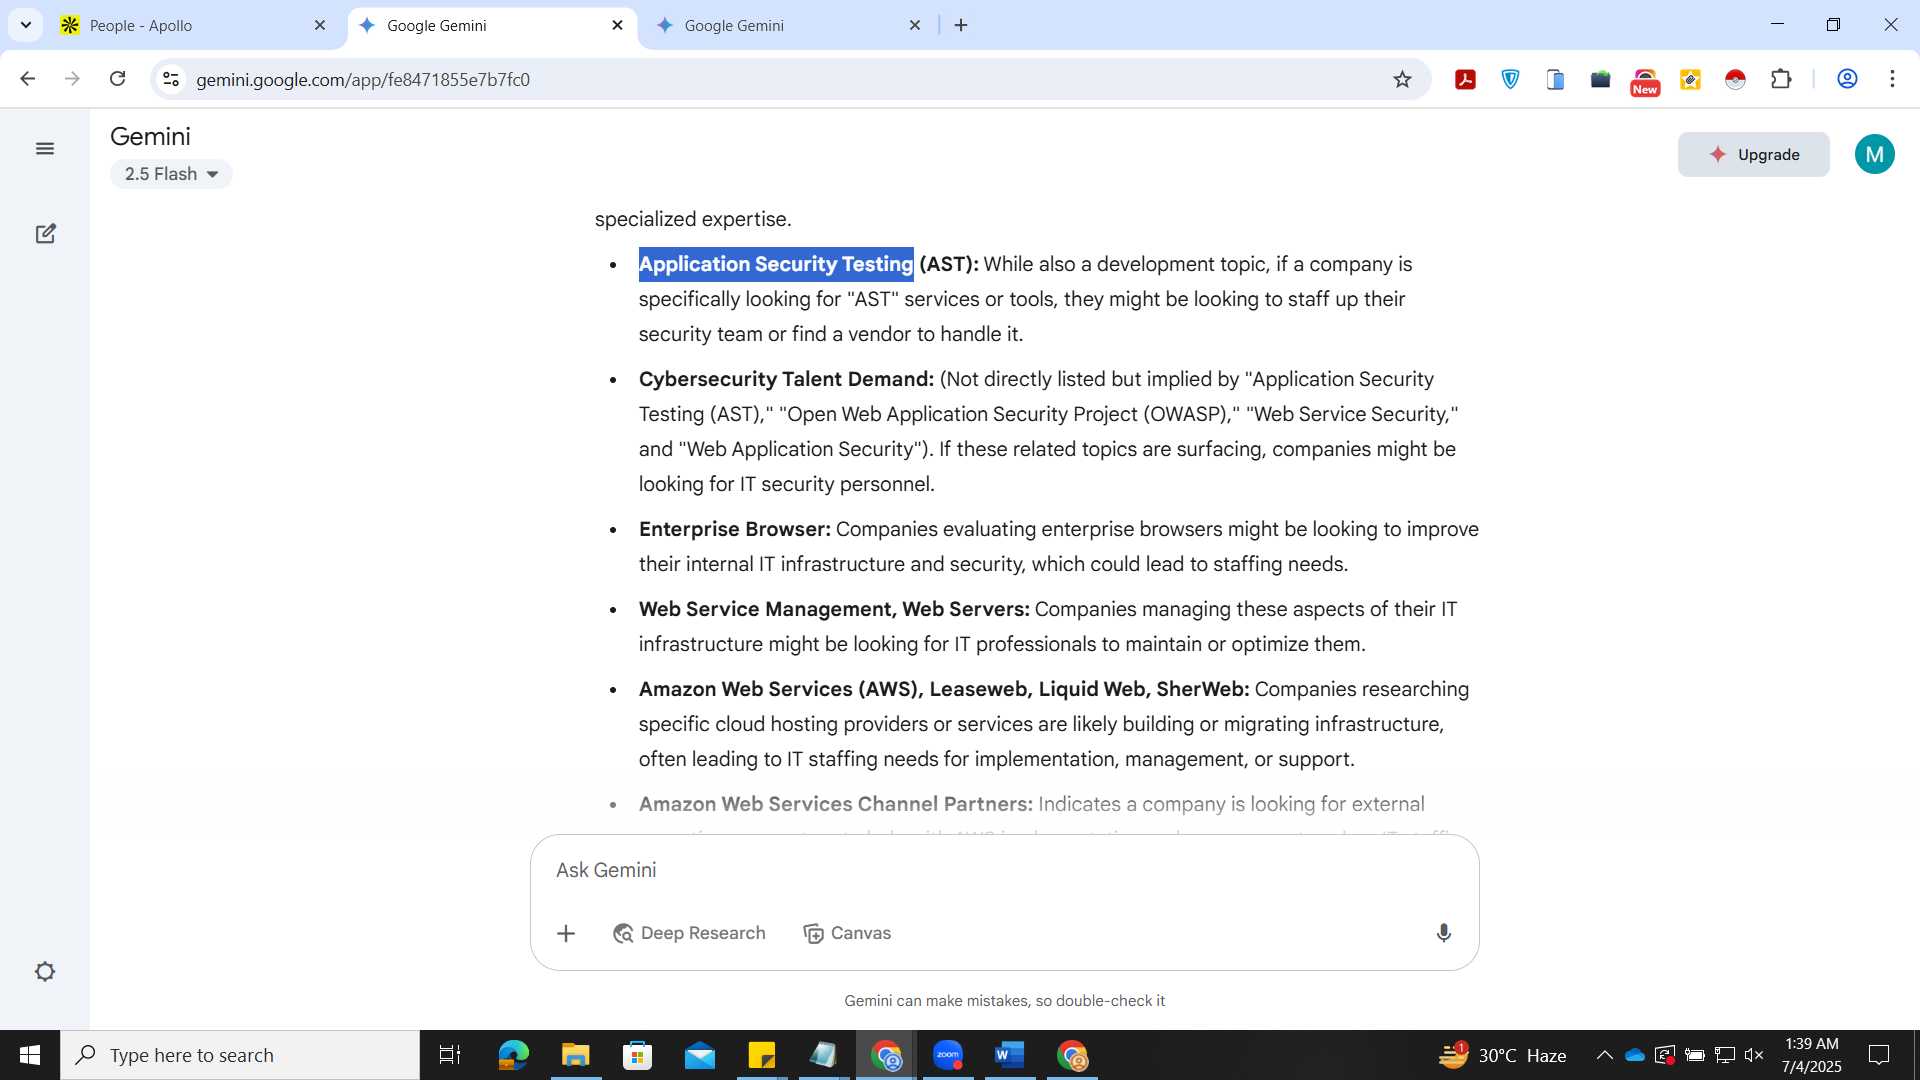Image resolution: width=1920 pixels, height=1080 pixels.
Task: Select the active Google Gemini tab
Action: (x=491, y=25)
